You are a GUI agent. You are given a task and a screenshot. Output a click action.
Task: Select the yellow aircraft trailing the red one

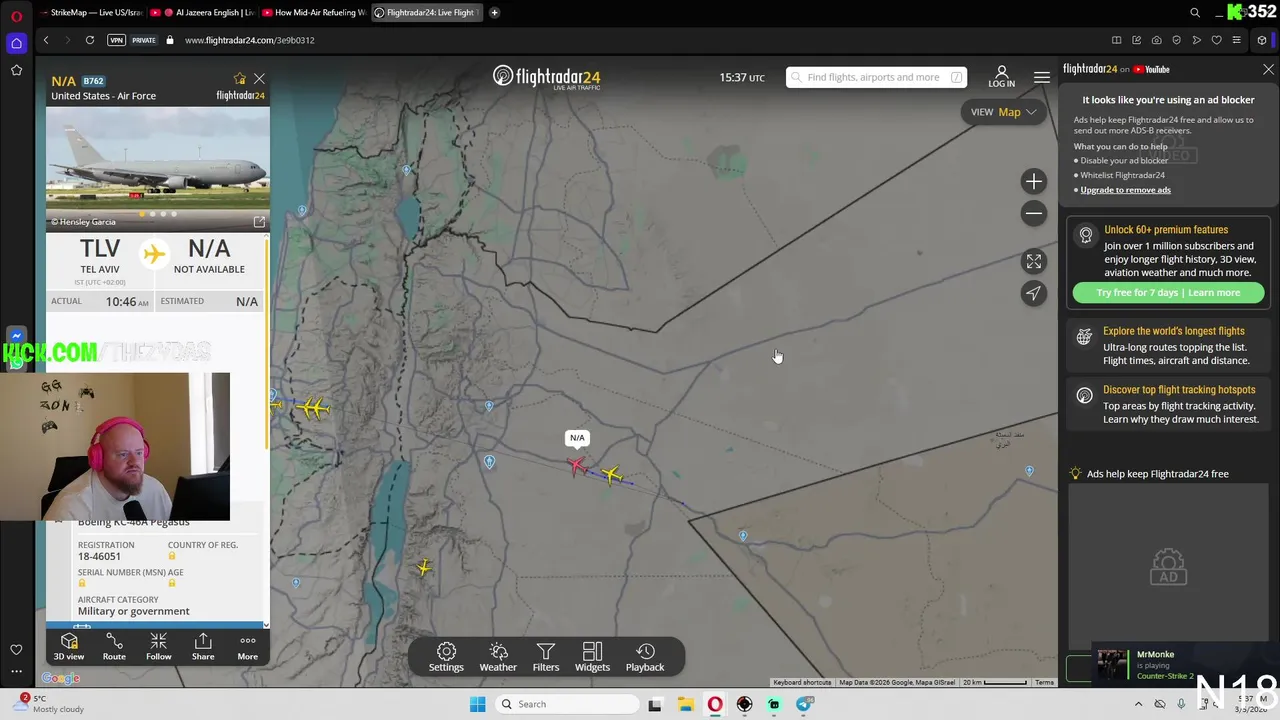click(x=612, y=475)
